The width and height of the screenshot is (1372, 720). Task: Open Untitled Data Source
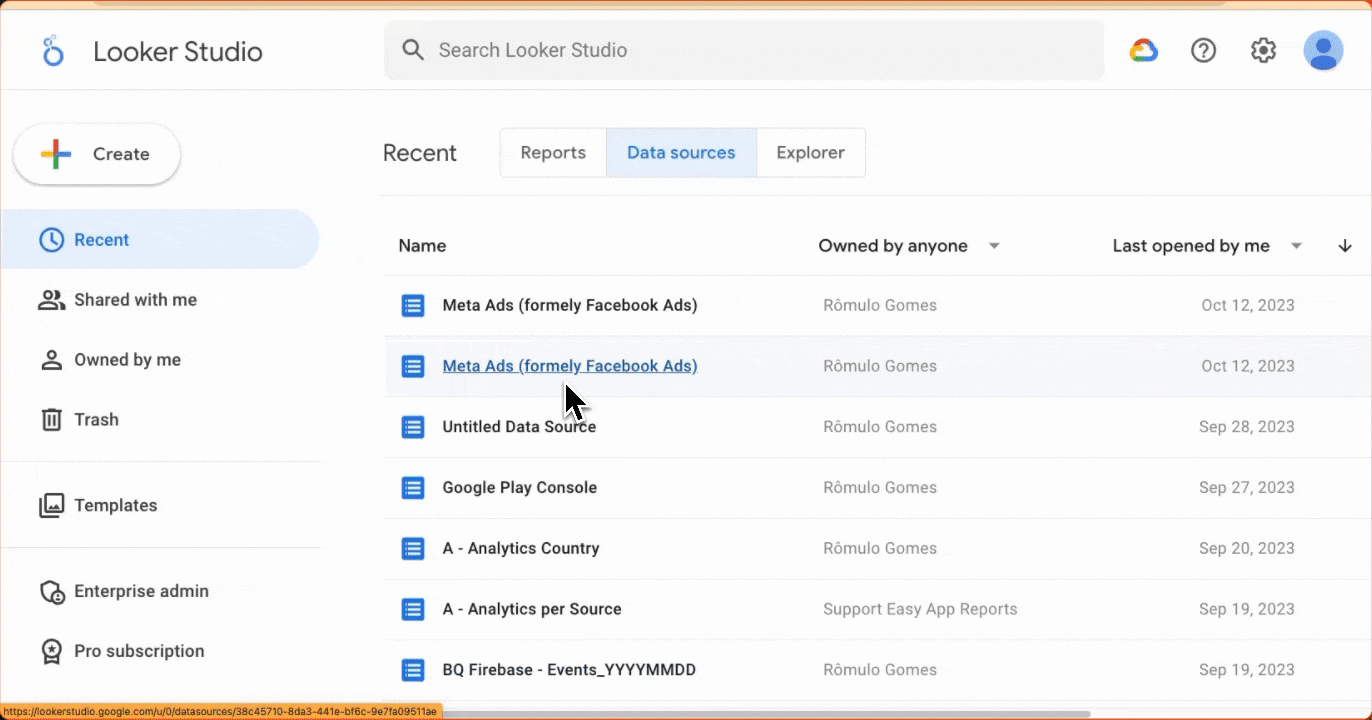click(519, 427)
